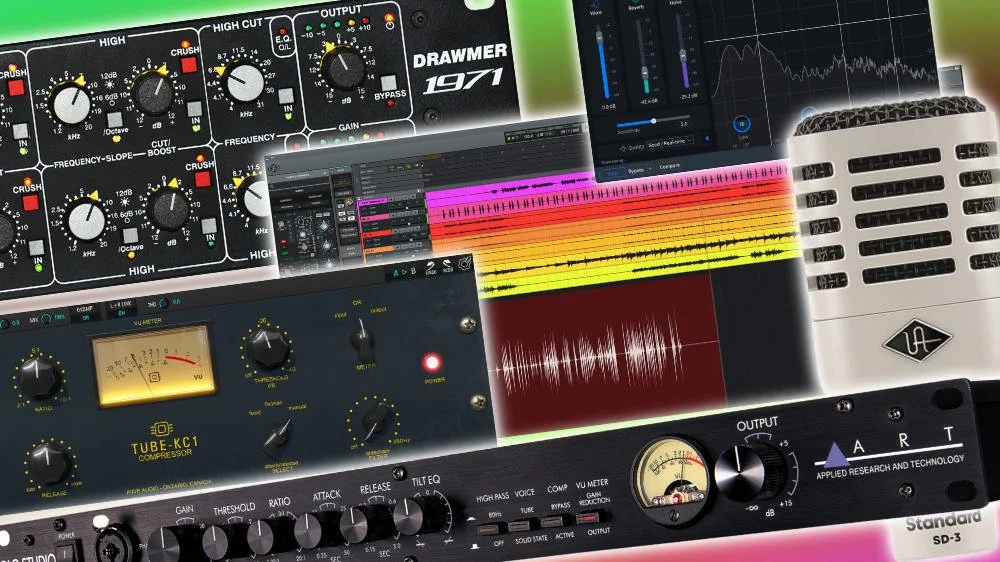This screenshot has height=562, width=1000.
Task: Click top HIGH band /Octave slope button
Action: (115, 119)
